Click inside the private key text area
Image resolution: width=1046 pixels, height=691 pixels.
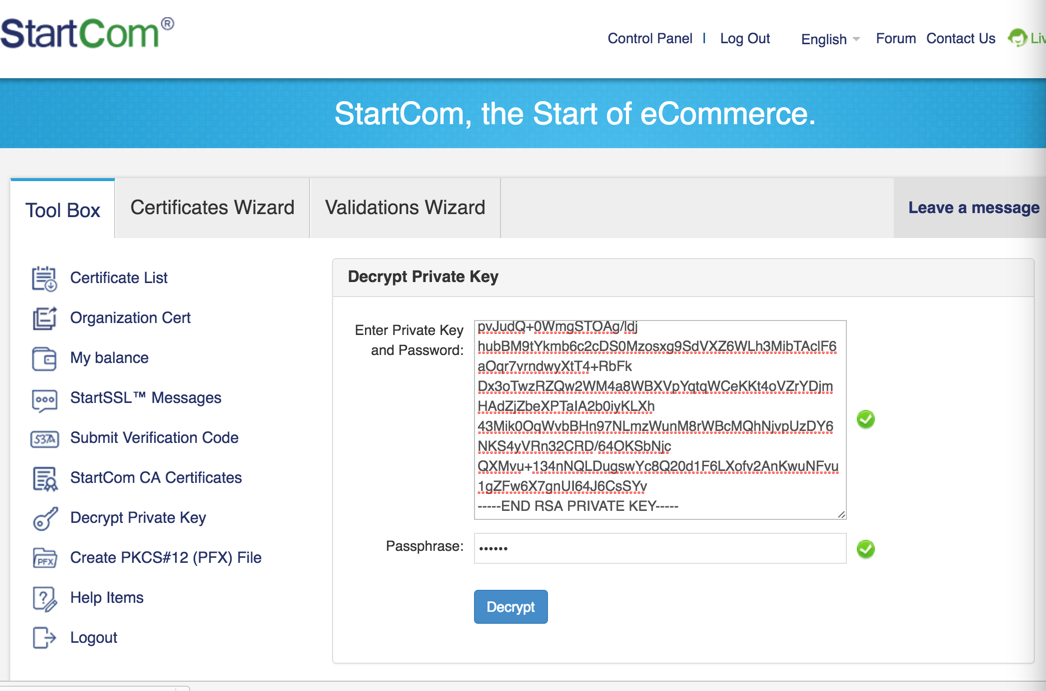660,420
